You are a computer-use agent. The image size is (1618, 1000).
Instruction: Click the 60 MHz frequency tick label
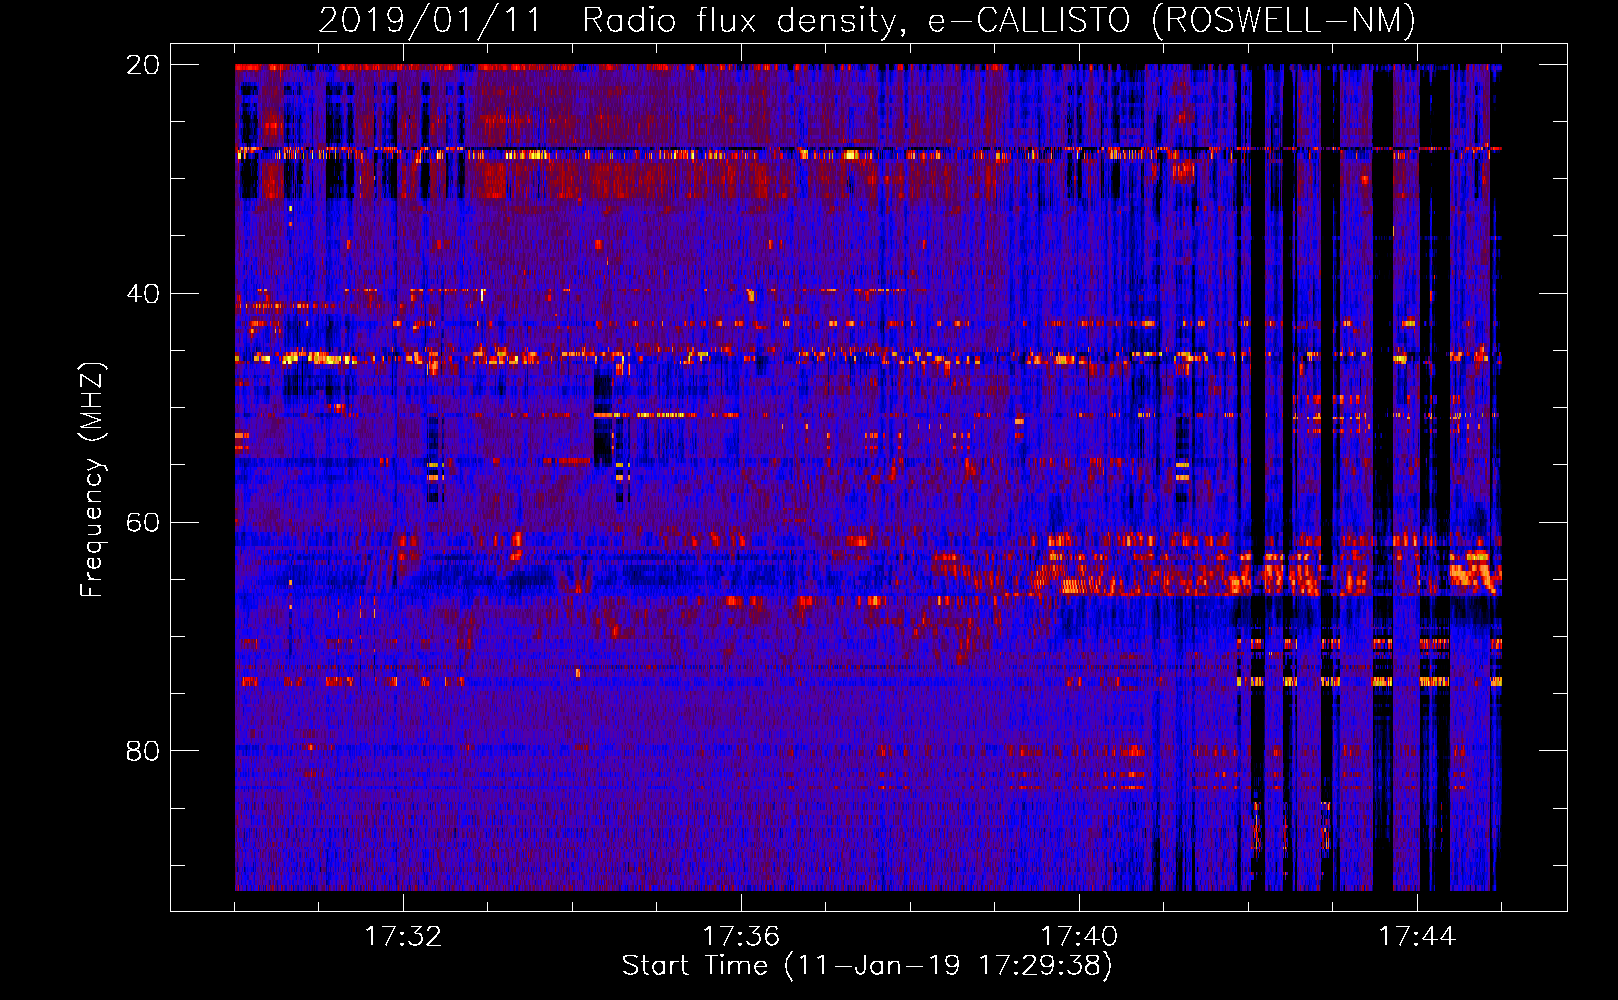tap(142, 522)
